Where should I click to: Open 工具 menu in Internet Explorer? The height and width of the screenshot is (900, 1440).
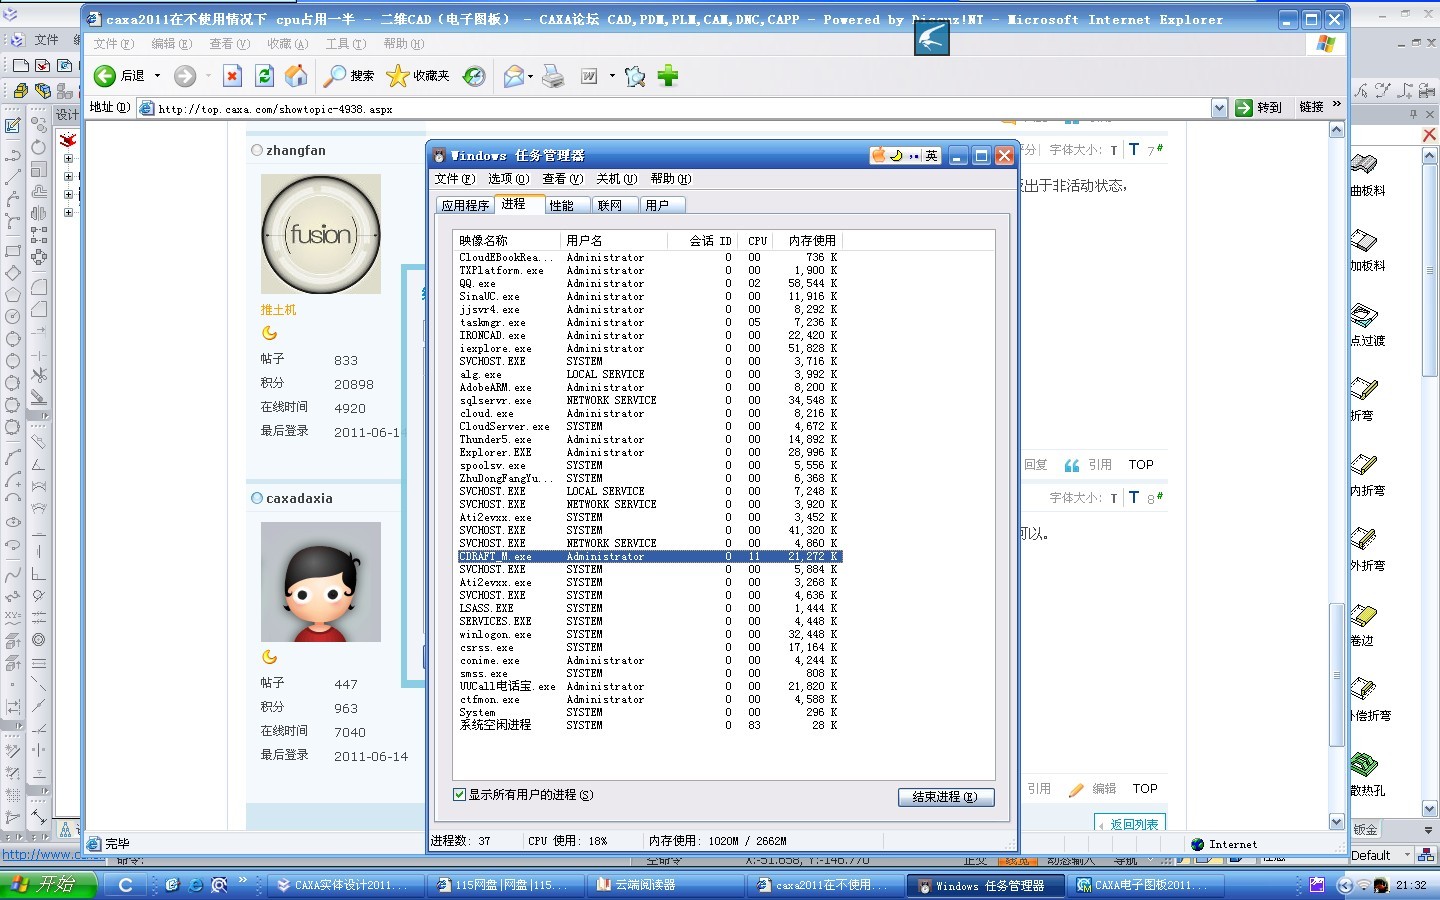tap(345, 44)
